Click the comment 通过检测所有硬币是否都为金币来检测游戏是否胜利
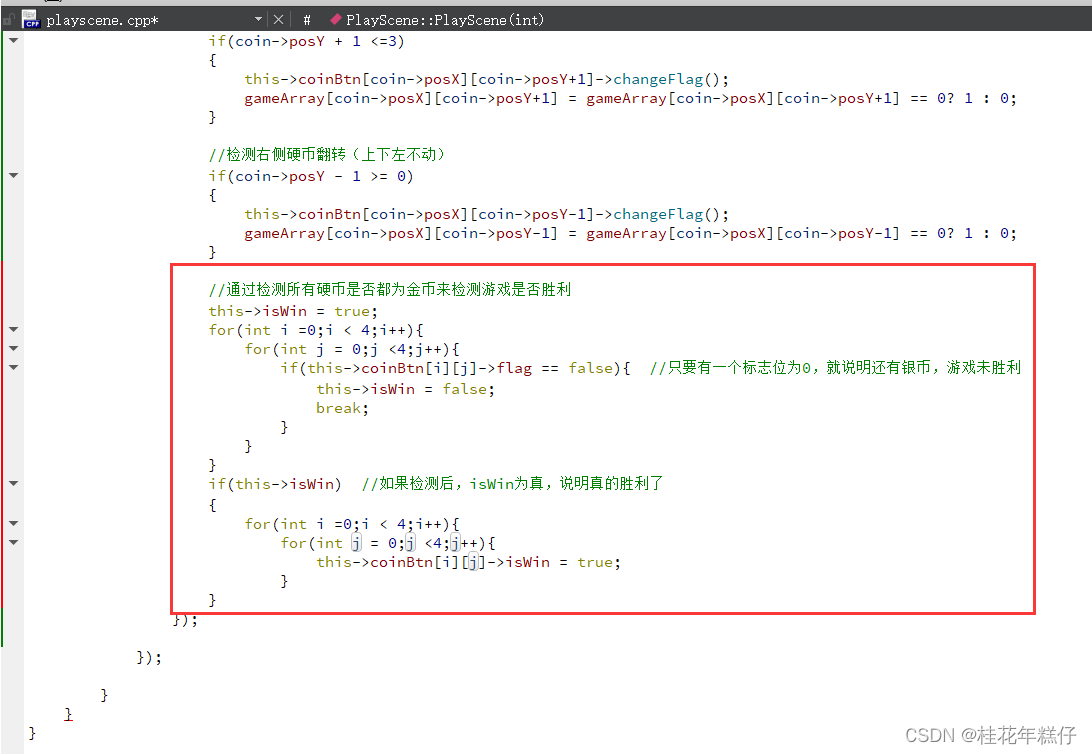The width and height of the screenshot is (1092, 754). click(389, 290)
